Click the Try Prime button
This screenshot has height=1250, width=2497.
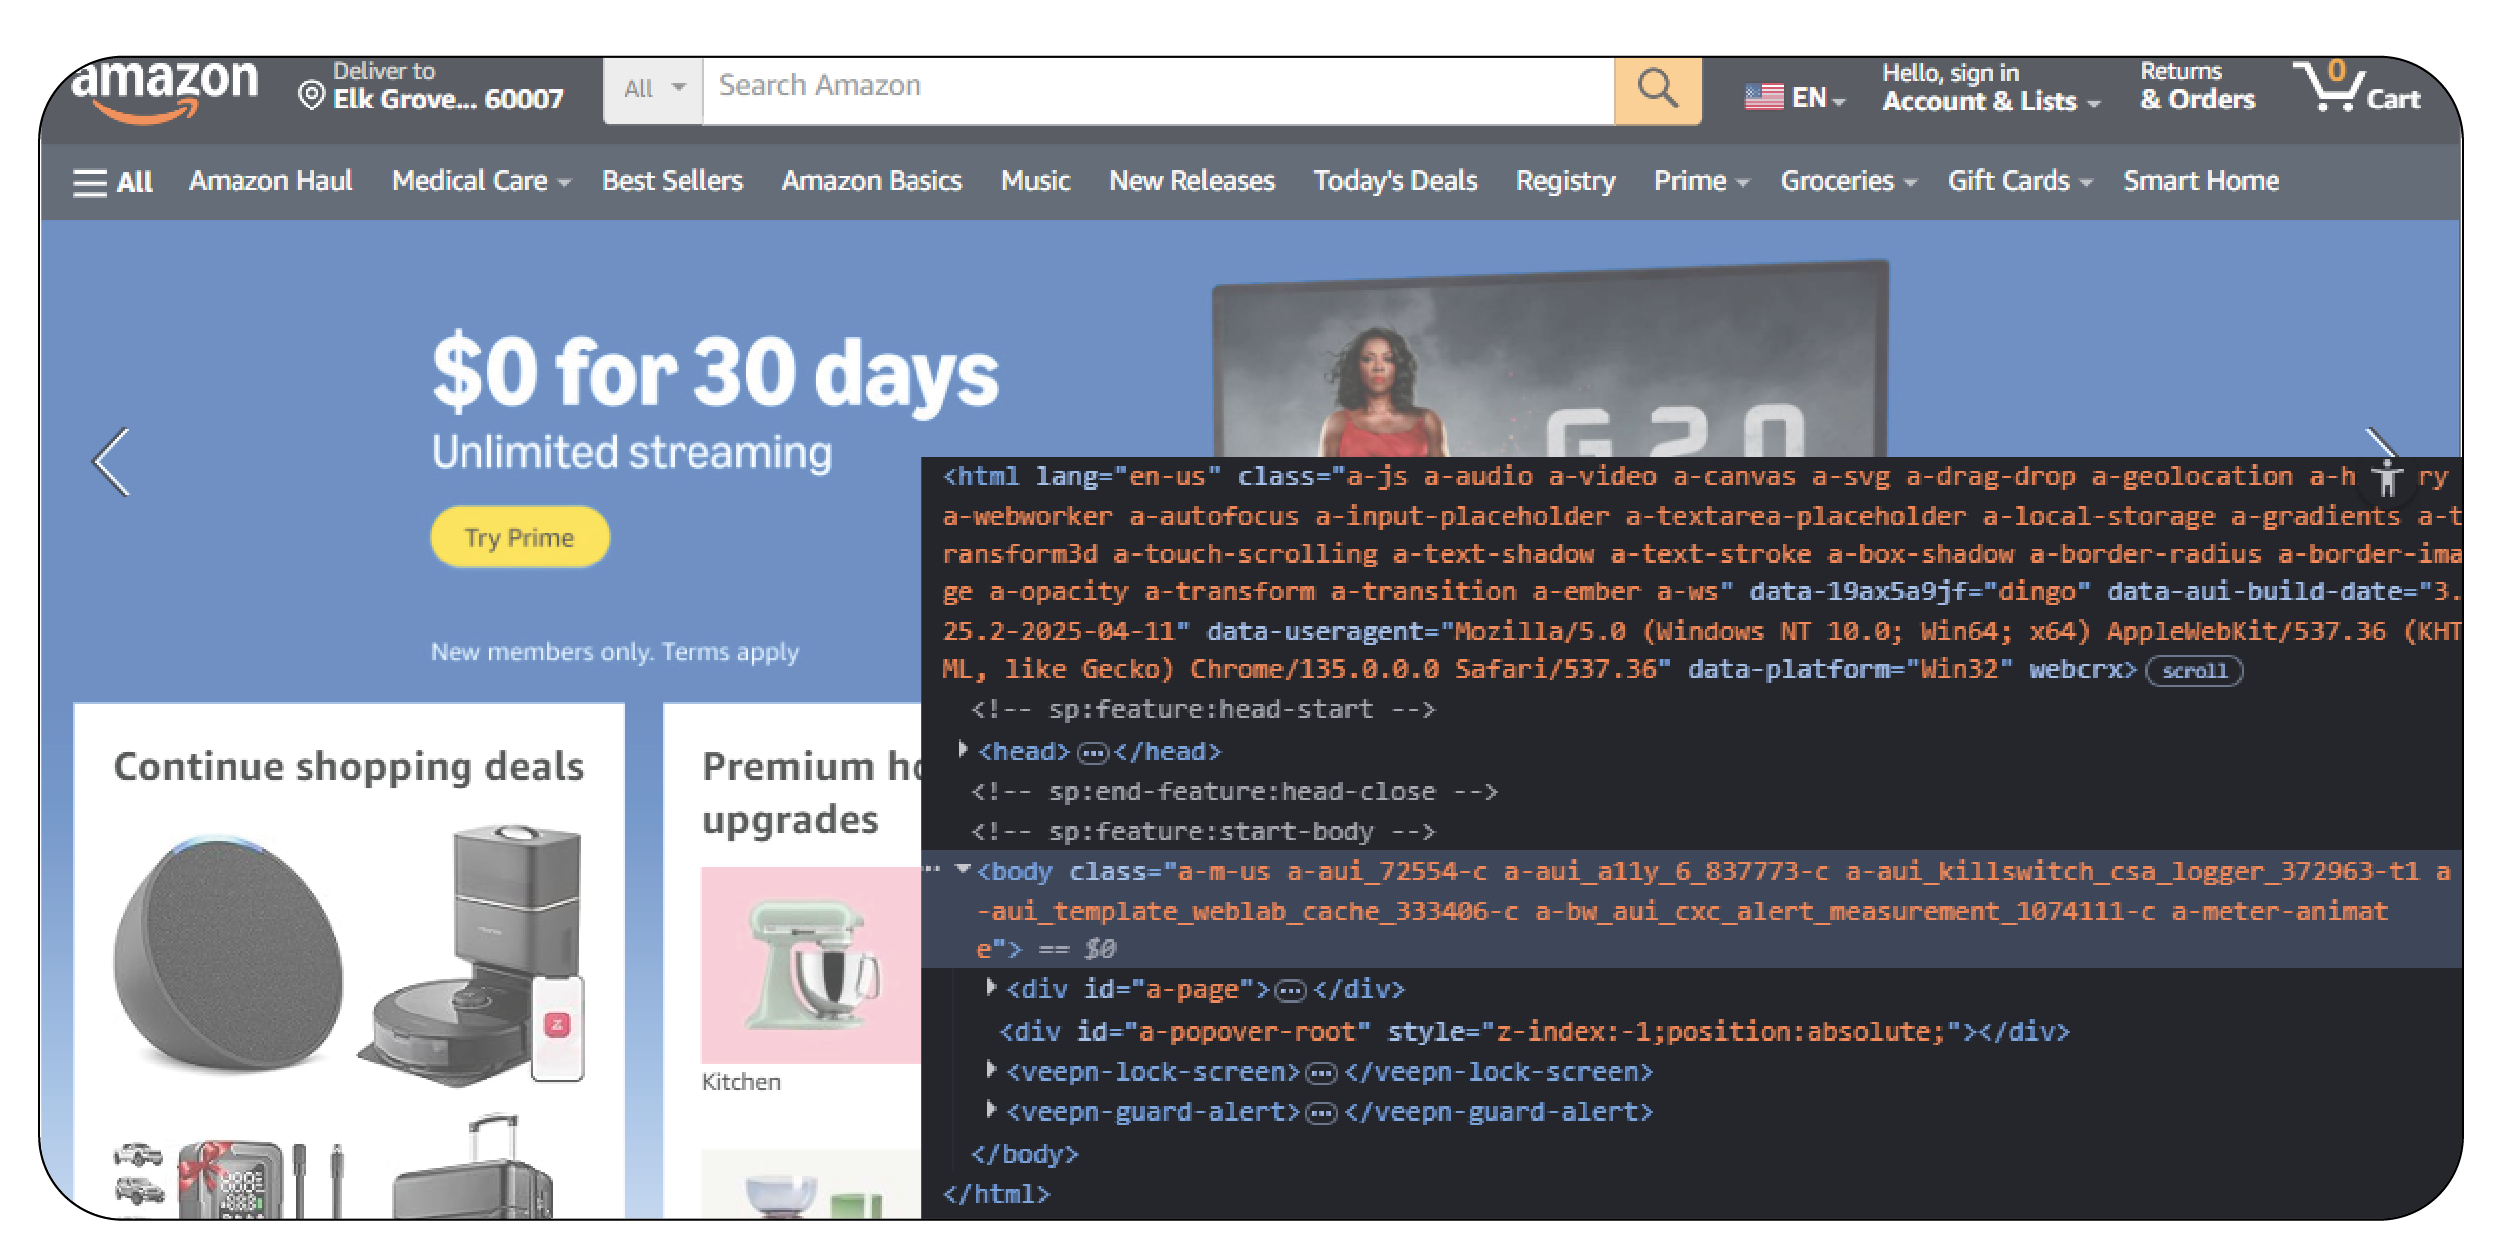(x=519, y=538)
